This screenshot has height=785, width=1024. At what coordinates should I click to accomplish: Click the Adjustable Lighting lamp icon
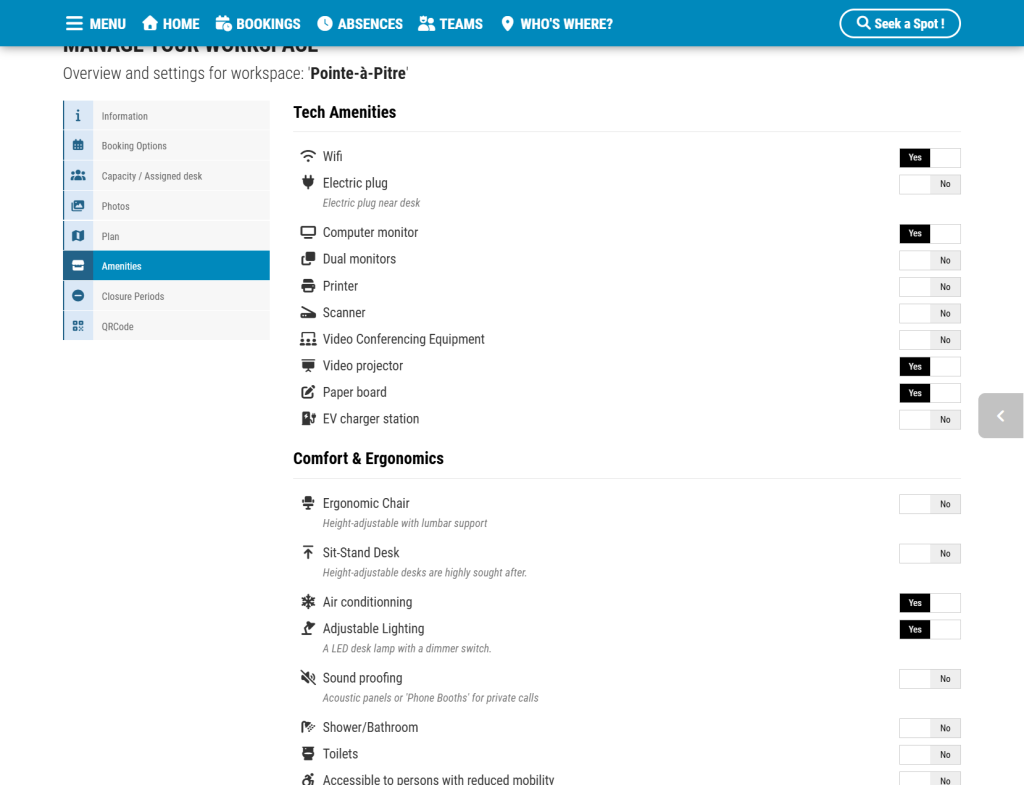pos(308,628)
